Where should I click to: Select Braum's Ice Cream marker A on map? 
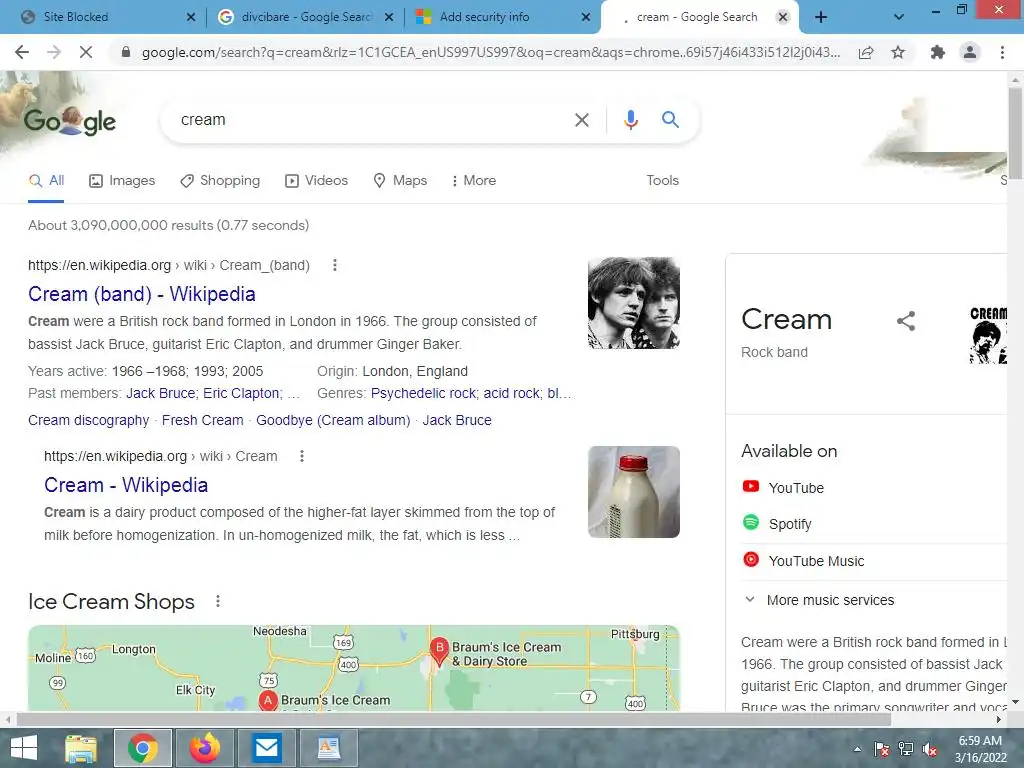click(268, 700)
